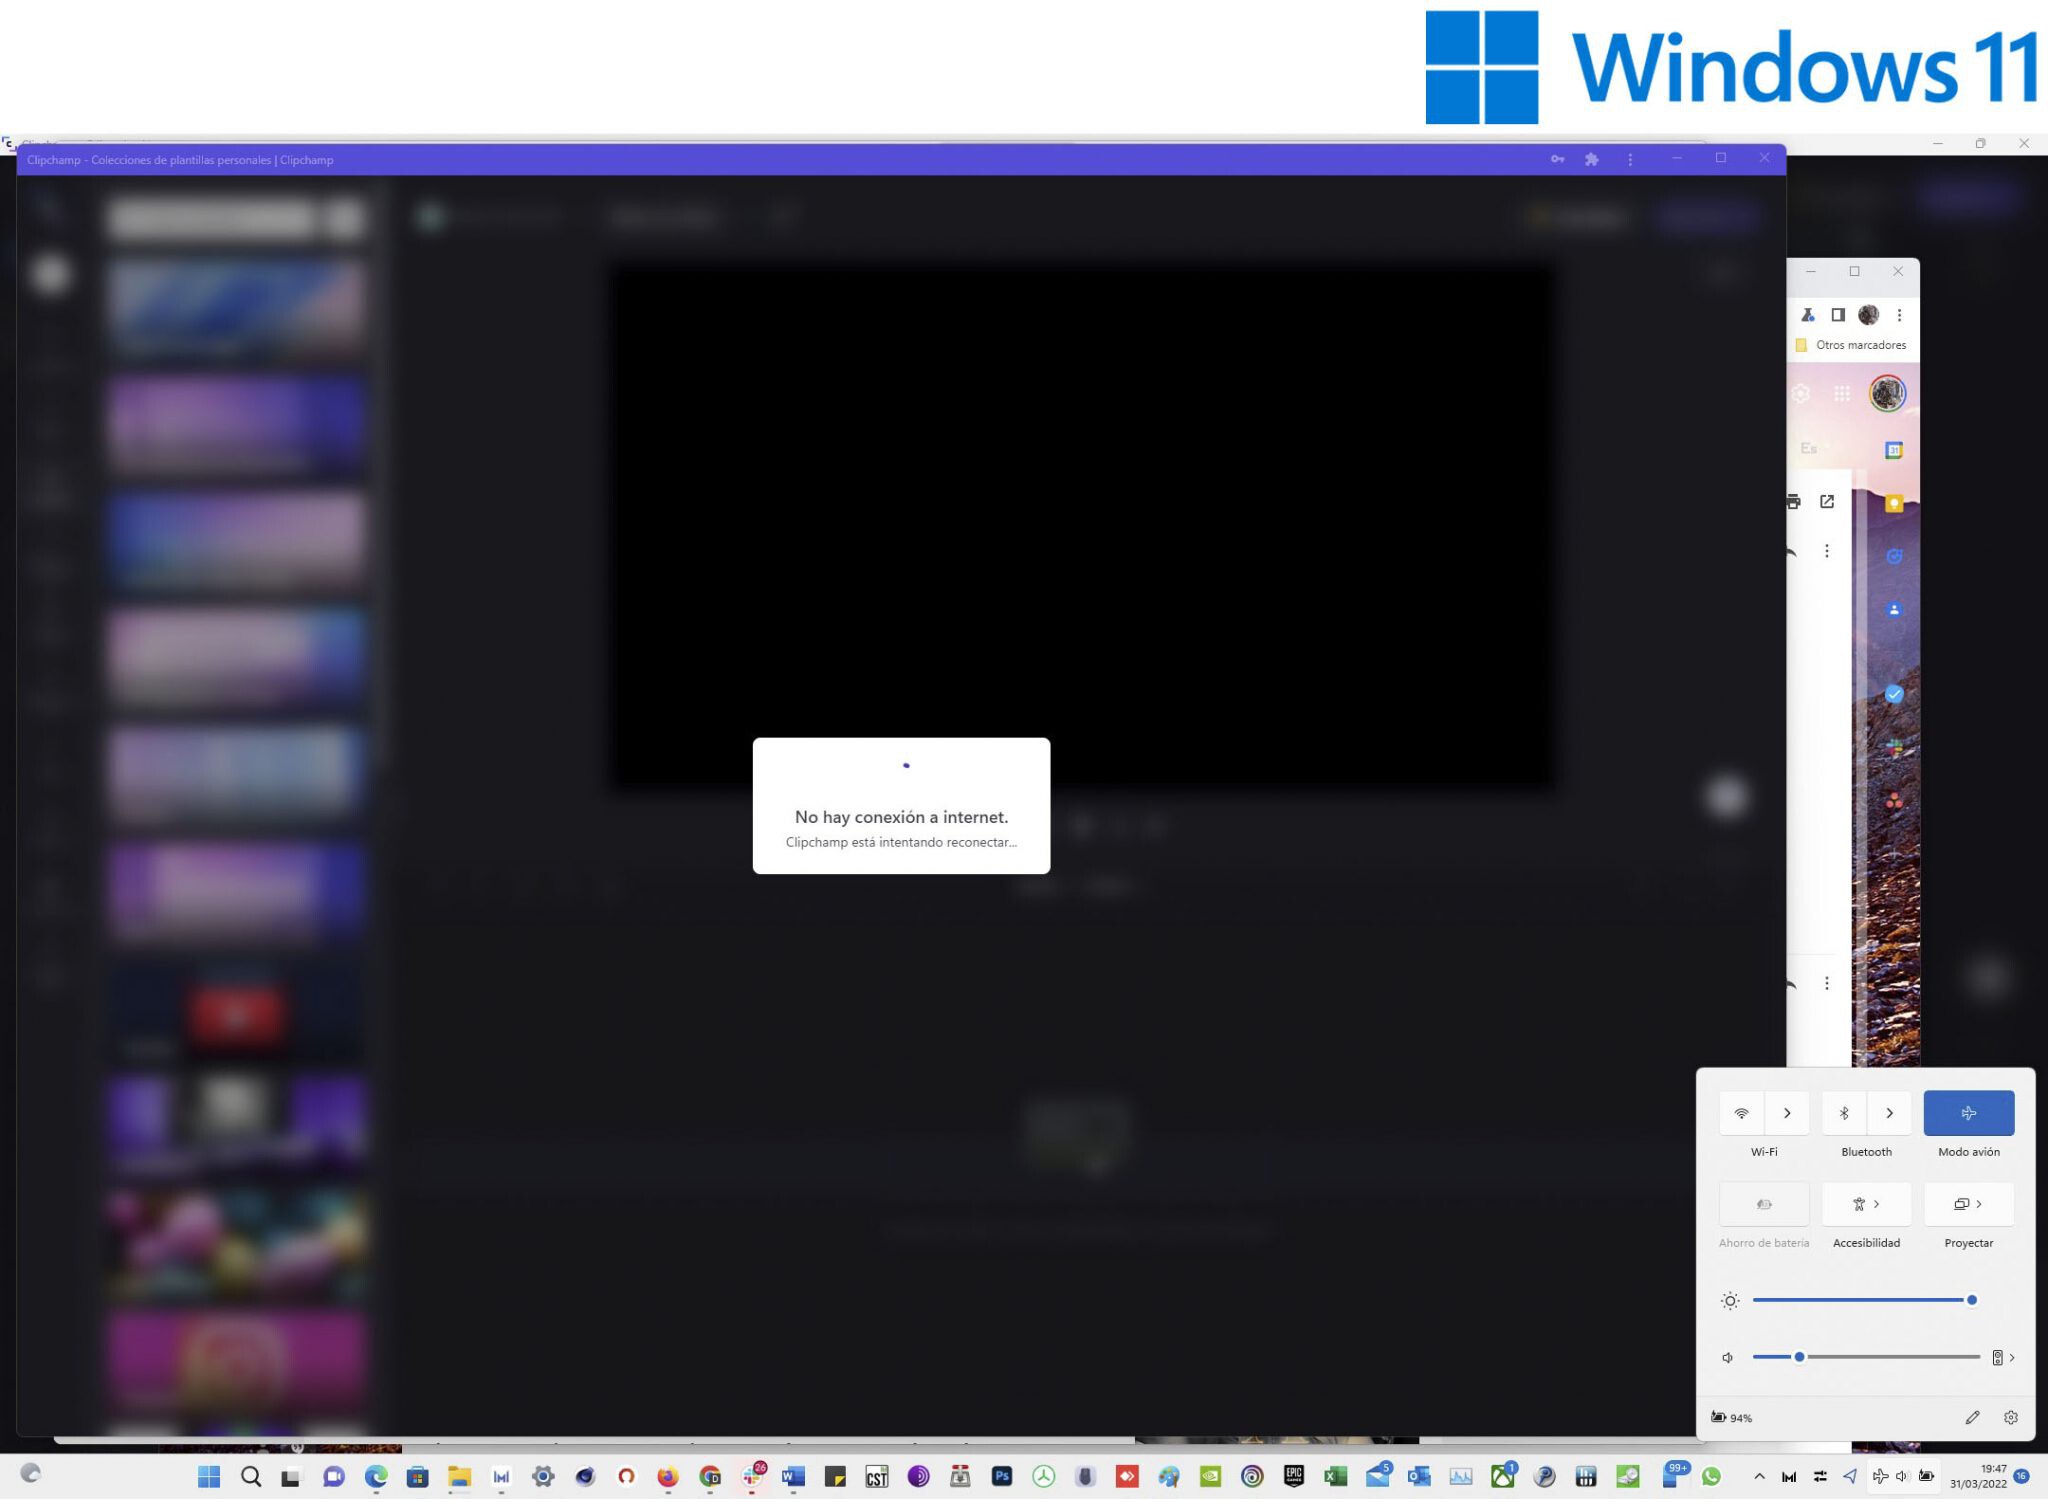
Task: Open the Xbox app from the taskbar
Action: point(1501,1476)
